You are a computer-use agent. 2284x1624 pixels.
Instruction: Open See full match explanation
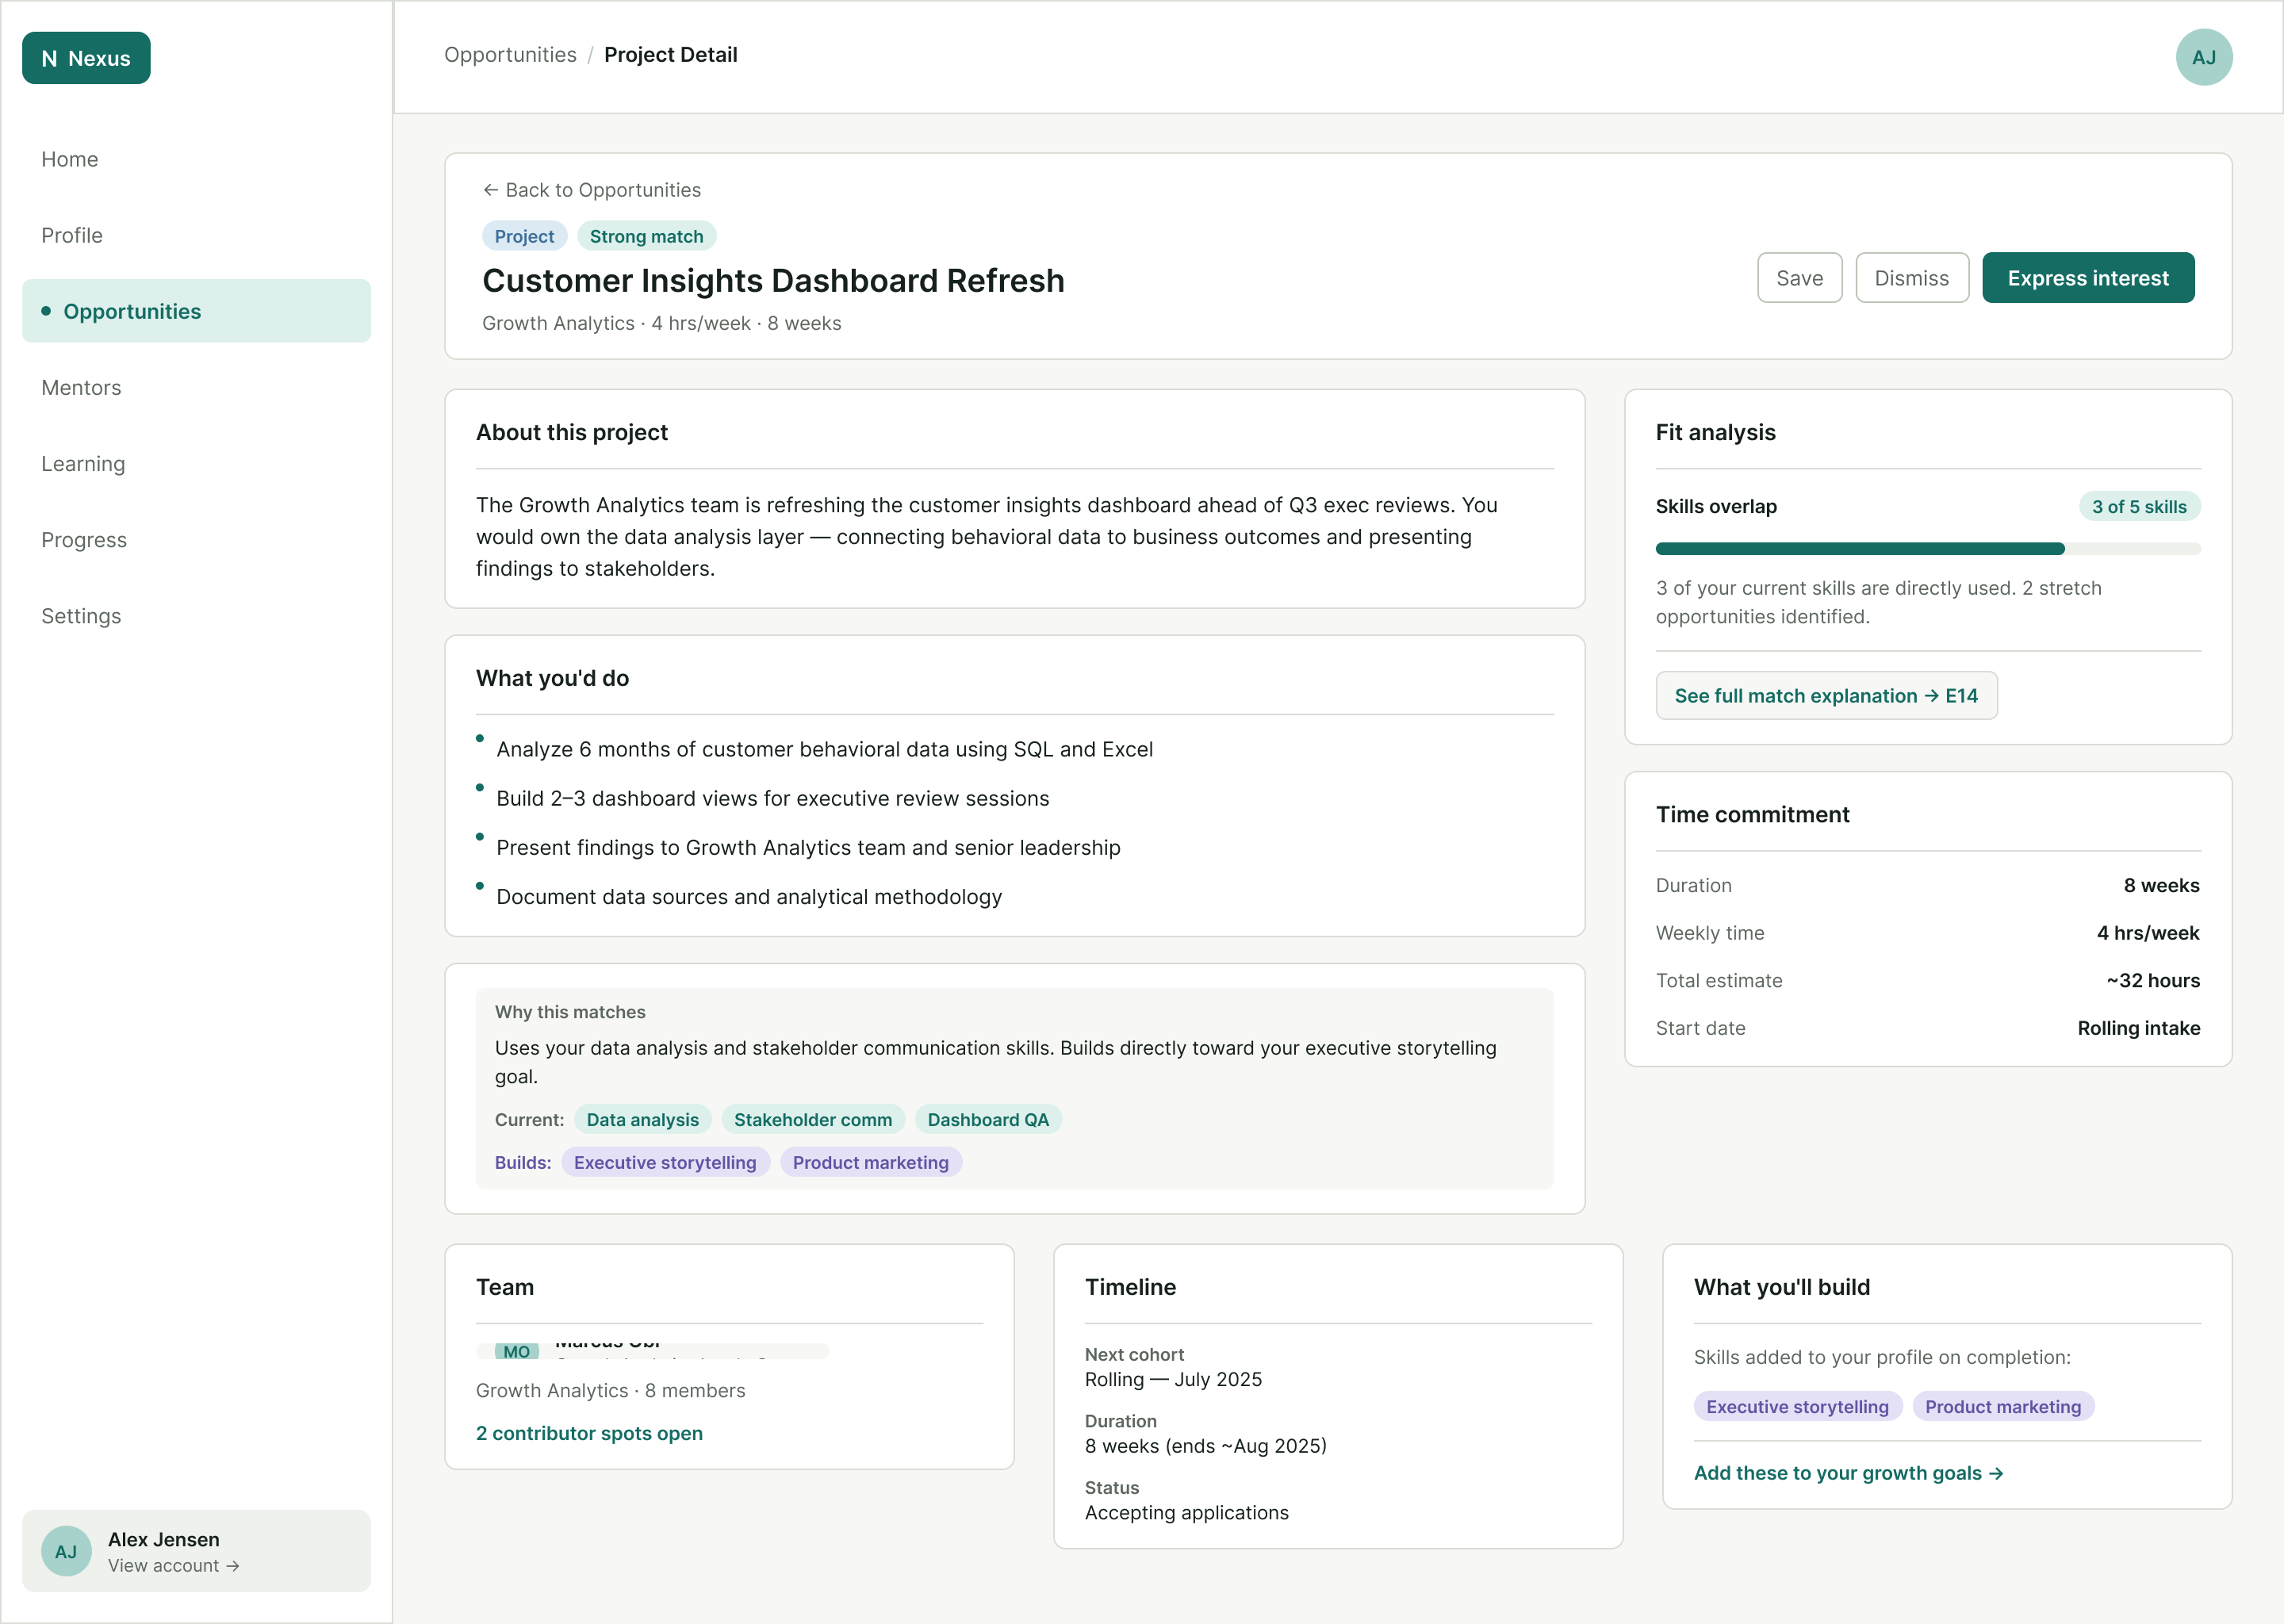coord(1826,696)
